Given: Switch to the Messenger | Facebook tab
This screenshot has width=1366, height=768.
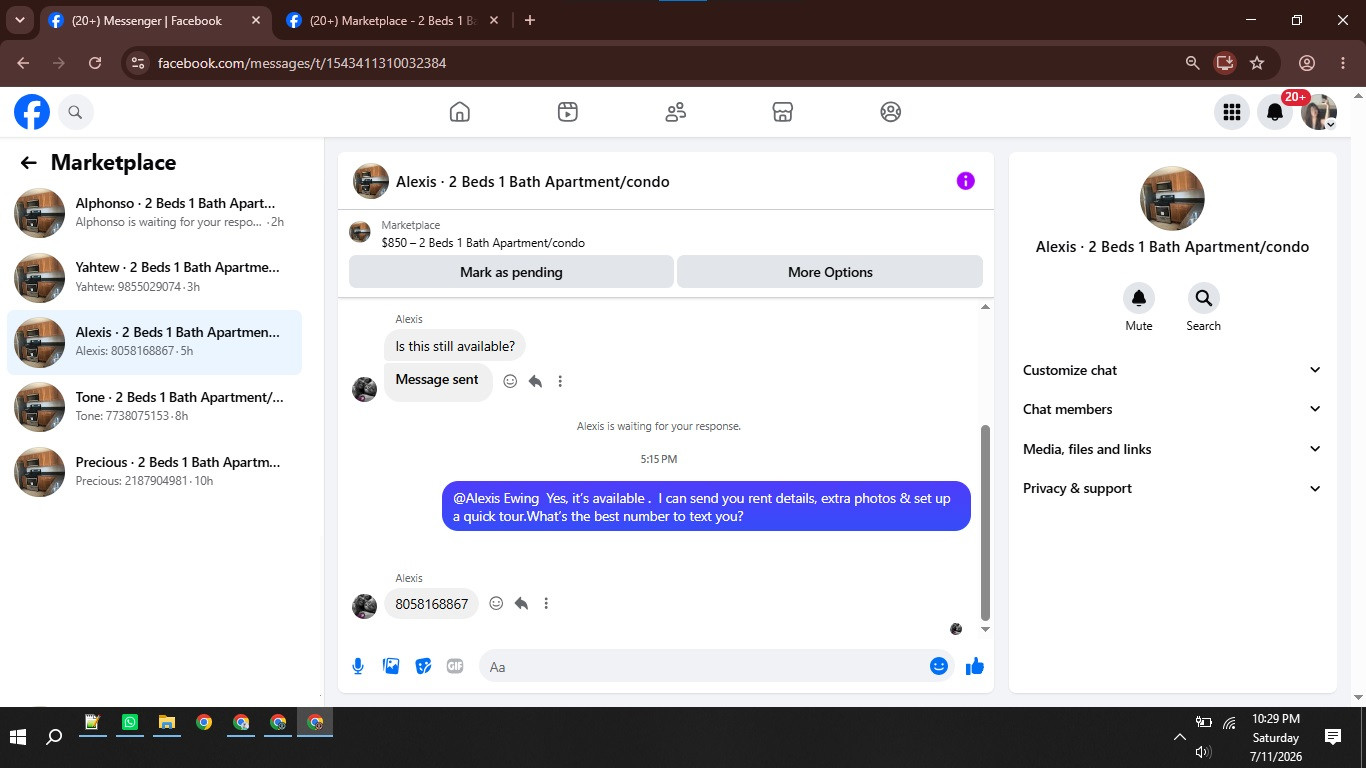Looking at the screenshot, I should 156,21.
